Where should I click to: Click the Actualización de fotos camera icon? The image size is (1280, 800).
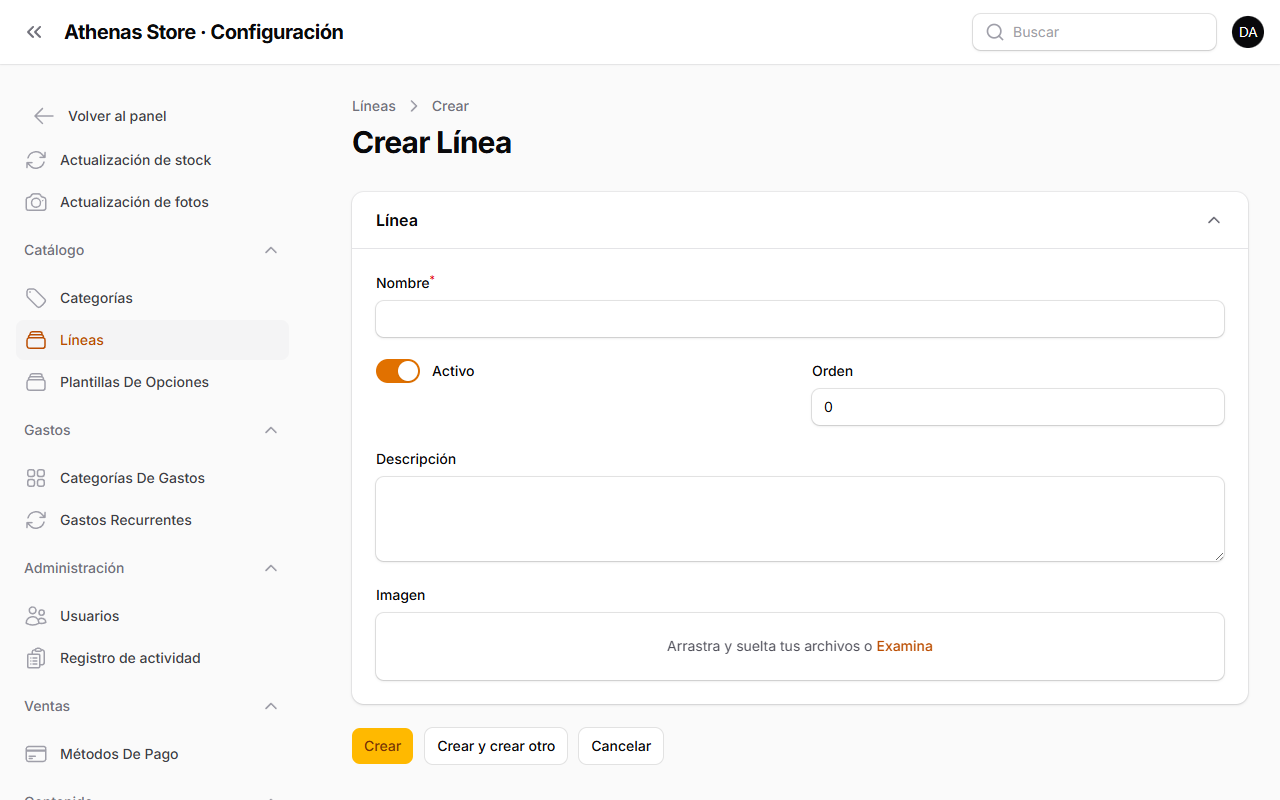[36, 202]
